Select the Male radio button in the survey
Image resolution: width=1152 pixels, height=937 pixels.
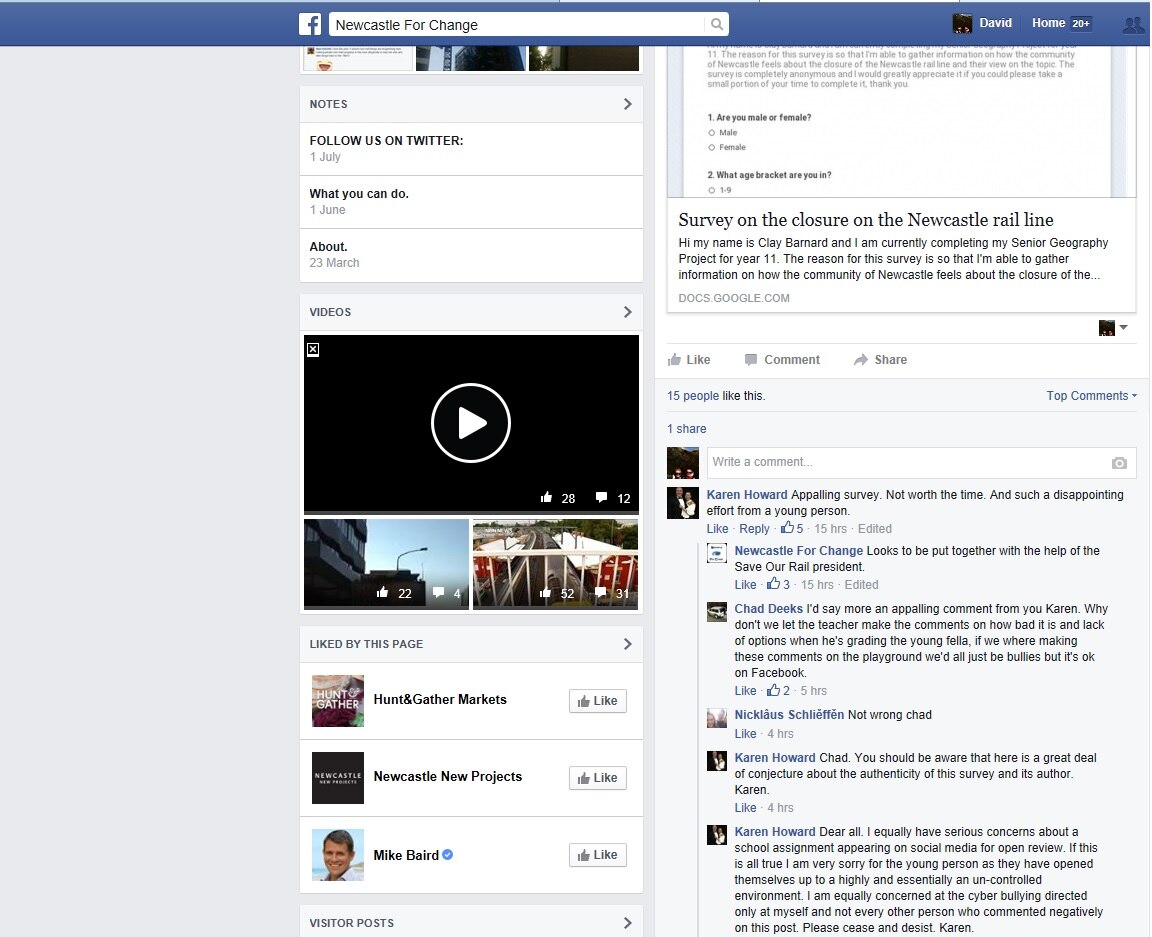pos(712,131)
